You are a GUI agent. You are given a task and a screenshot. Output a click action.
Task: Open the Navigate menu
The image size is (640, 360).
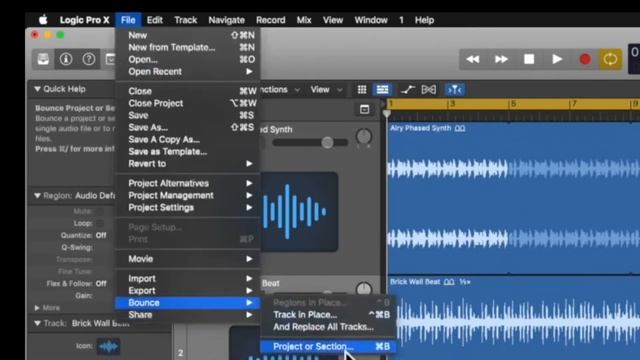(x=227, y=20)
